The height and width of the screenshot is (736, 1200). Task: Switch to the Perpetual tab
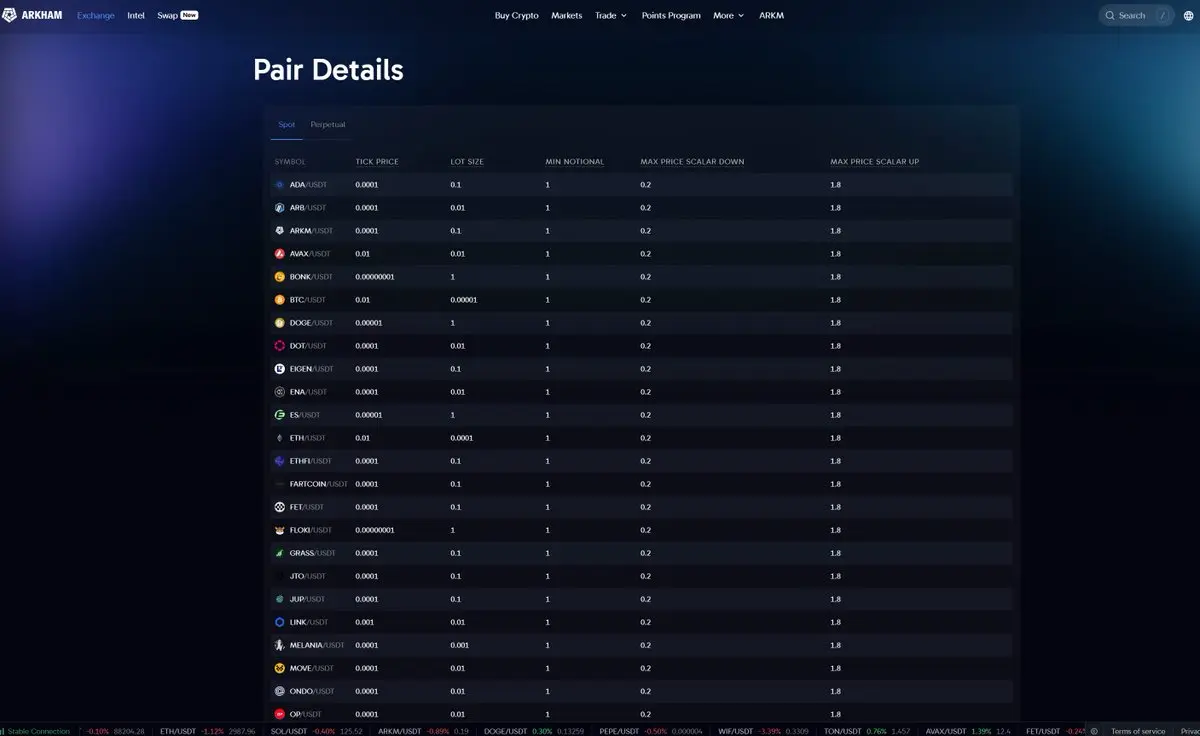pyautogui.click(x=328, y=124)
